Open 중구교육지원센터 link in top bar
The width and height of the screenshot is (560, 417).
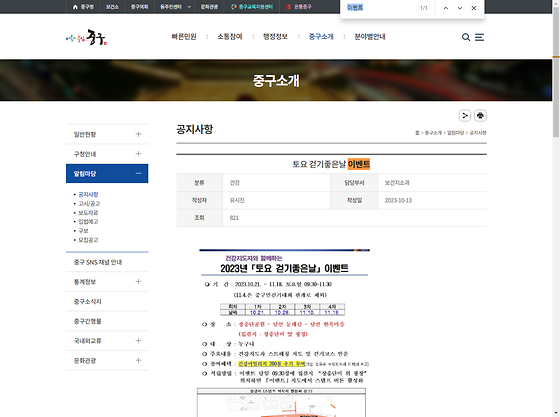pos(252,7)
